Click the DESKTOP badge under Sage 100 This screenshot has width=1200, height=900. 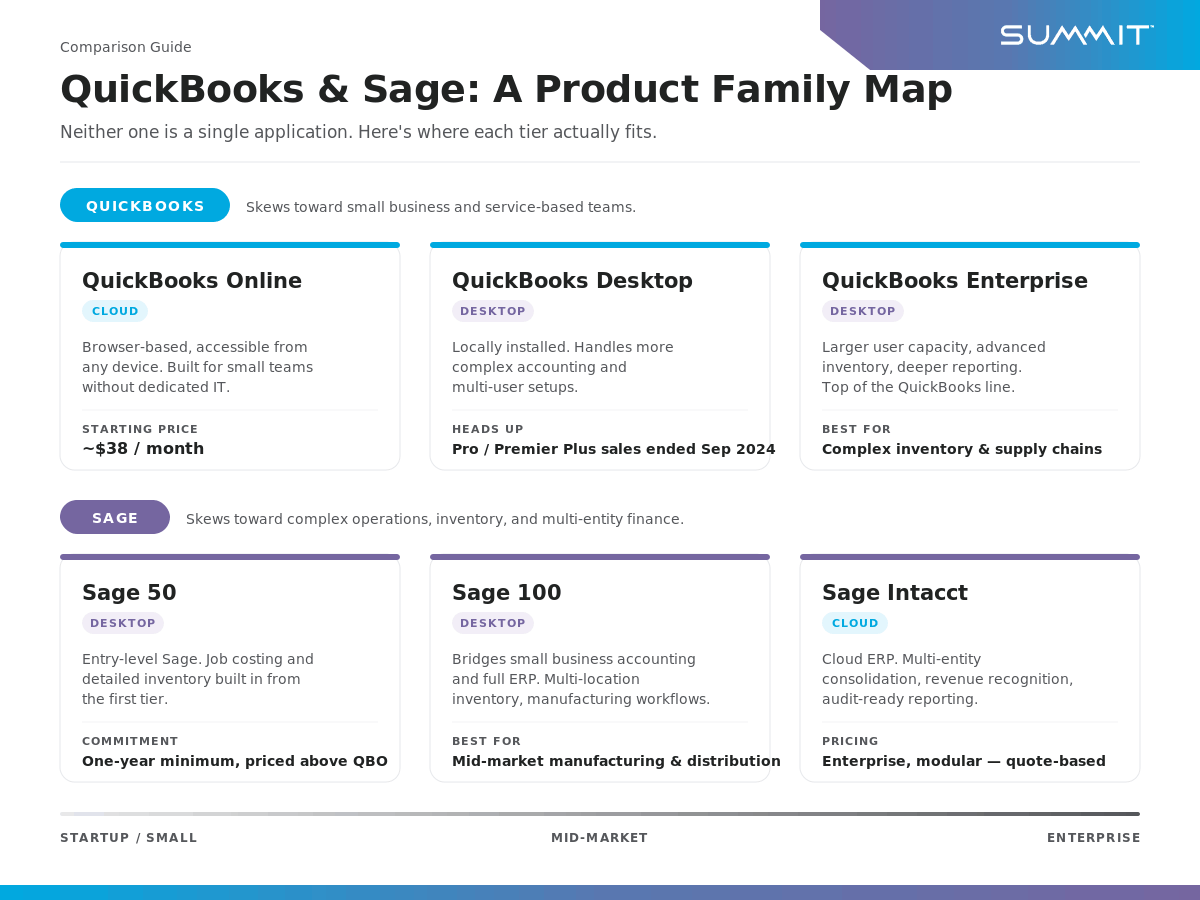[493, 623]
